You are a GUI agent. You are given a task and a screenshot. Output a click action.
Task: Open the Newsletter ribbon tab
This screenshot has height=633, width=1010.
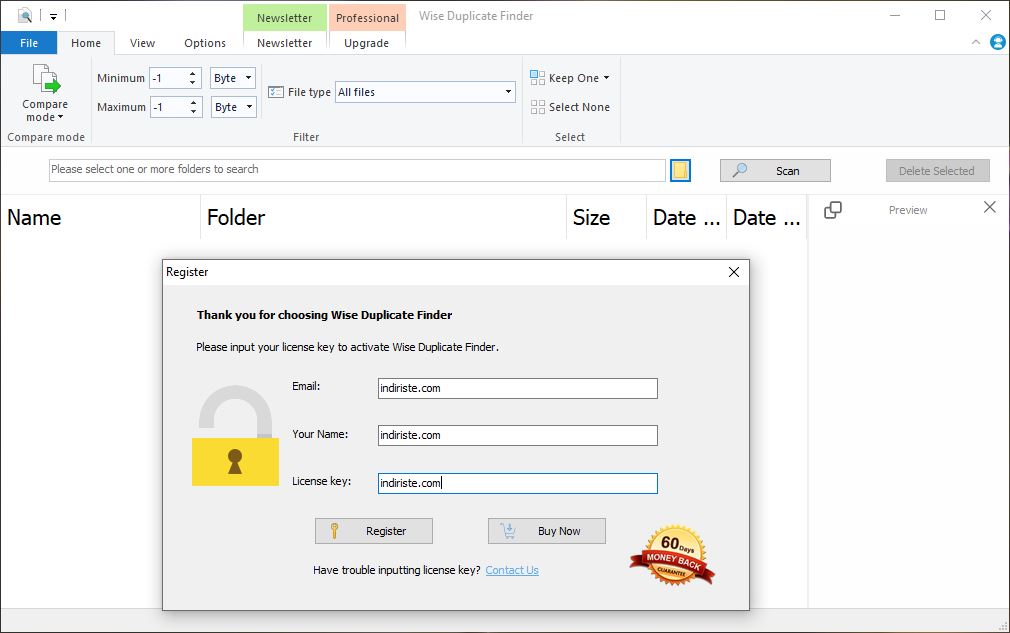(285, 43)
